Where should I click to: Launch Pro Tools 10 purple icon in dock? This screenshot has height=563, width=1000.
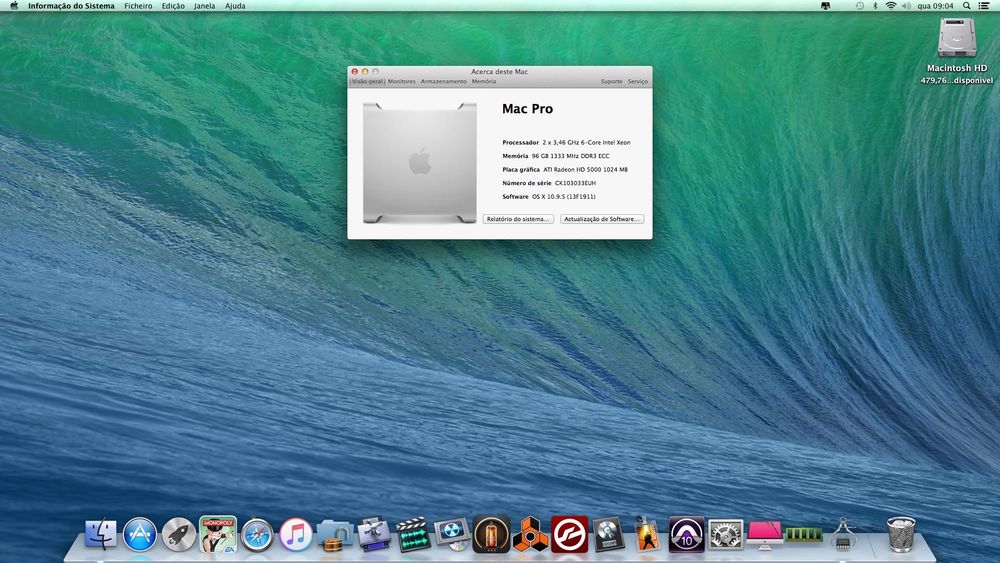click(686, 534)
